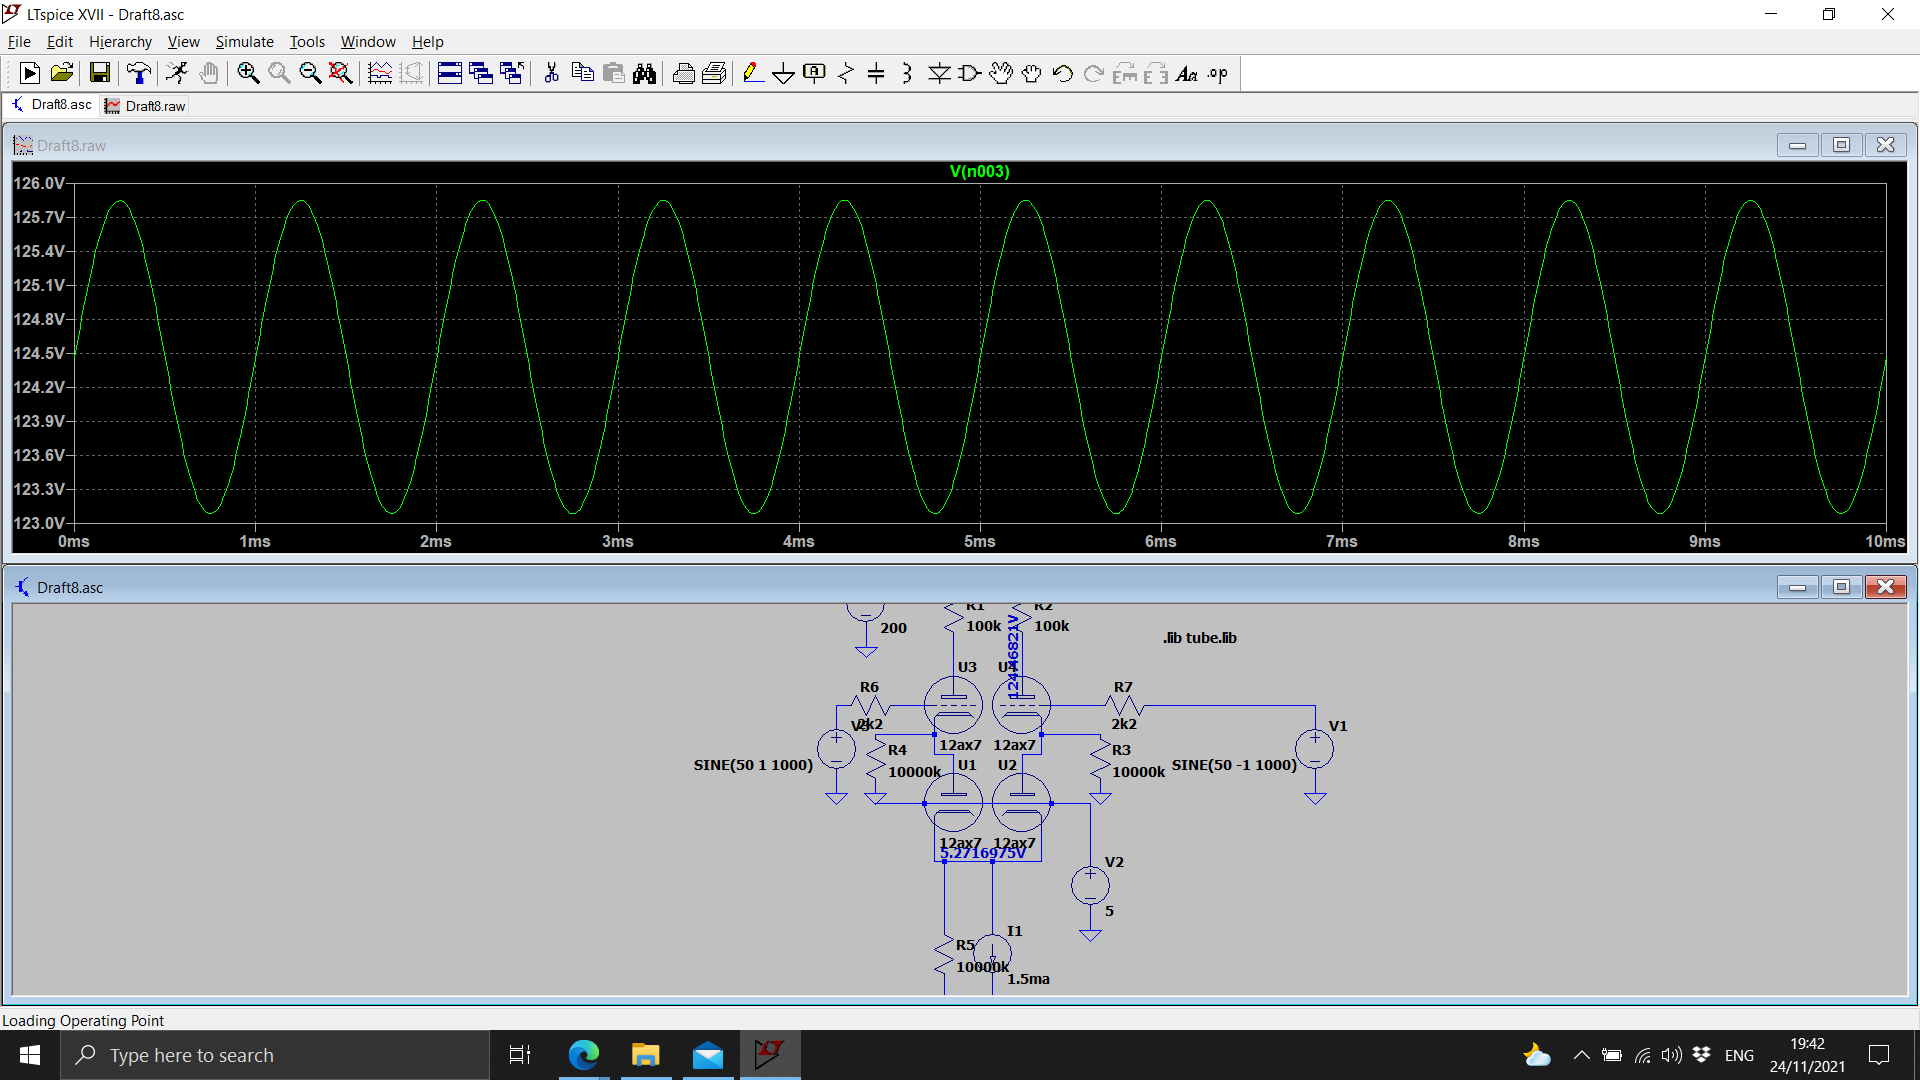Viewport: 1920px width, 1080px height.
Task: Switch to the Draft8.asc tab
Action: tap(52, 105)
